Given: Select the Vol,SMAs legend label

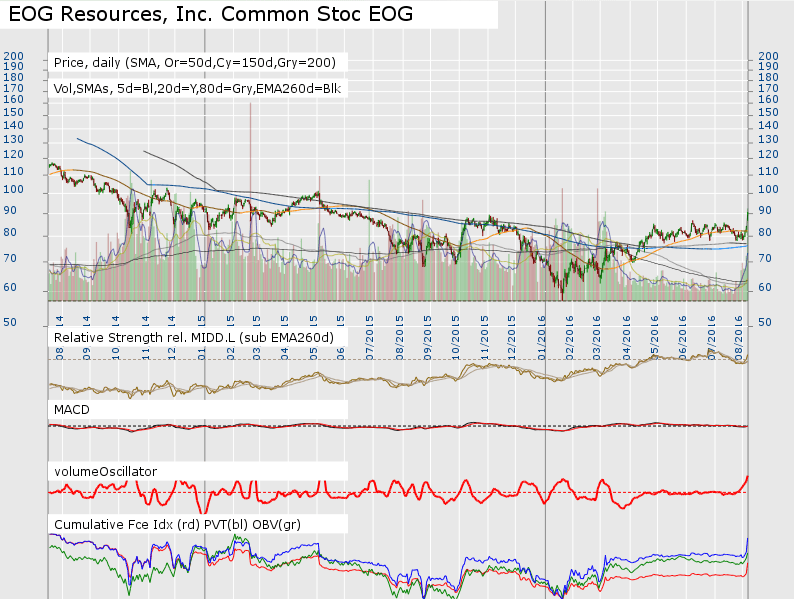Looking at the screenshot, I should point(197,89).
